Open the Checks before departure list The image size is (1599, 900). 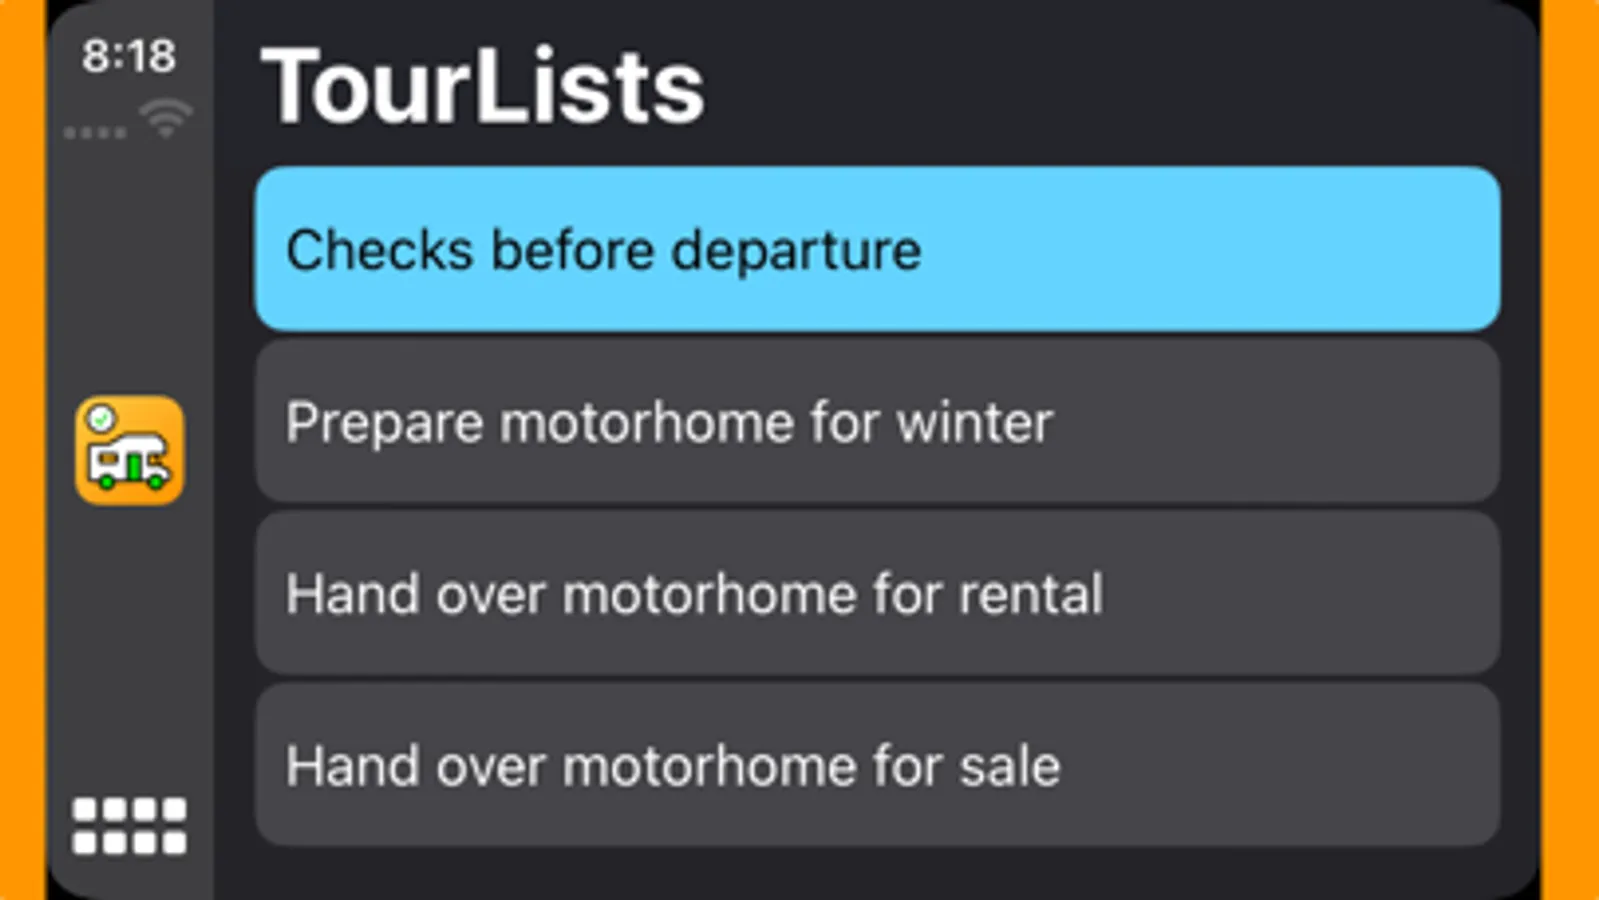pyautogui.click(x=877, y=249)
